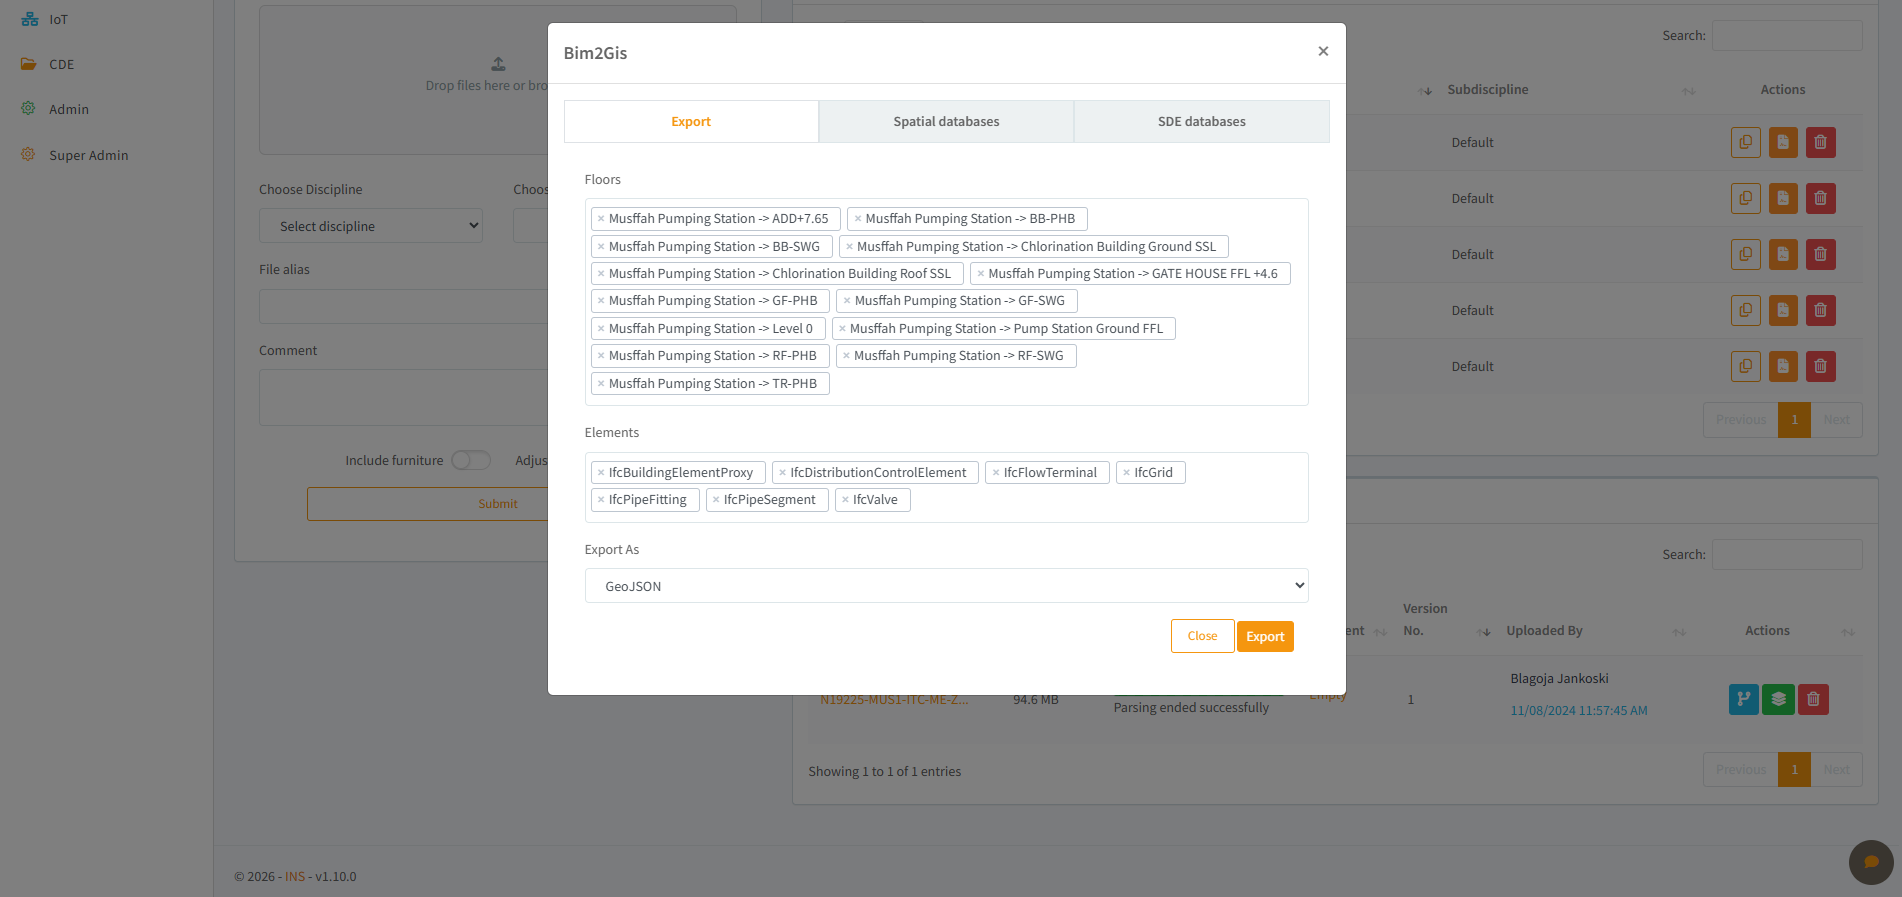Image resolution: width=1902 pixels, height=897 pixels.
Task: Remove the Pump Station Ground FFL tag
Action: [x=842, y=329]
